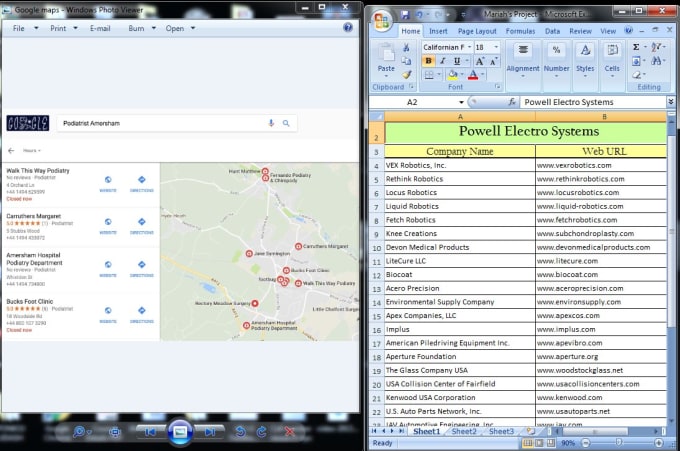
Task: Click the Format Painter brush icon
Action: (406, 75)
